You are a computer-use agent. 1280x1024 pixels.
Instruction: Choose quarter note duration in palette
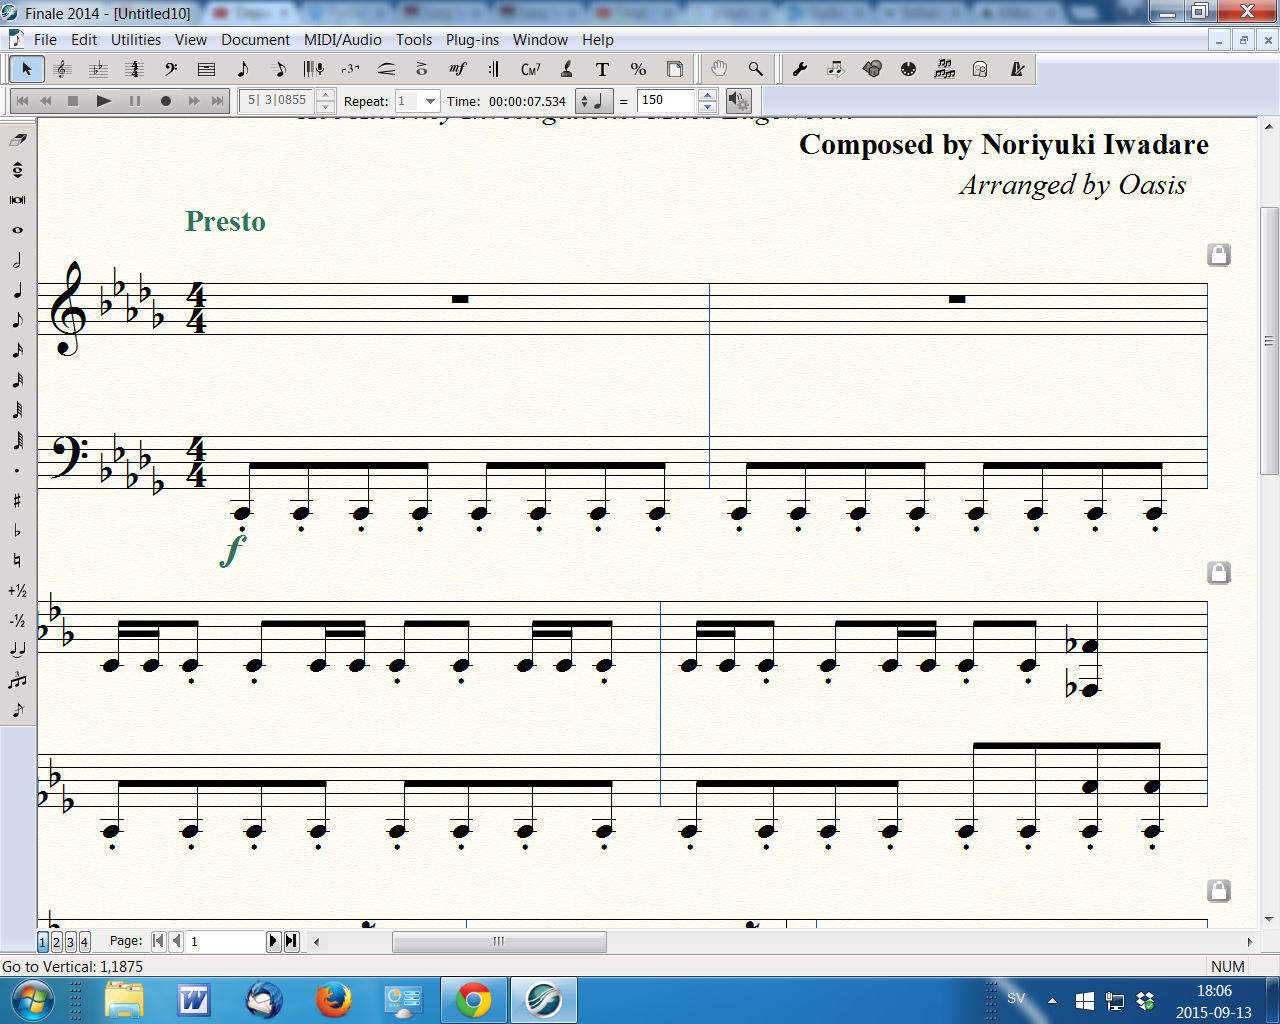click(17, 290)
